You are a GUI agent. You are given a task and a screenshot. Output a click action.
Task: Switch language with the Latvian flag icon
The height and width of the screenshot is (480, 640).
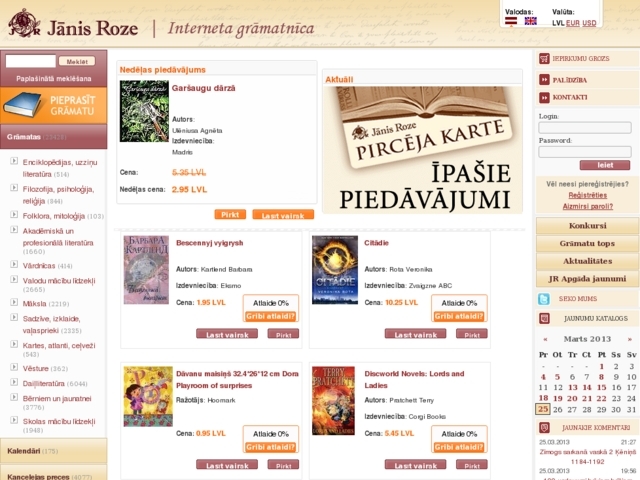511,21
